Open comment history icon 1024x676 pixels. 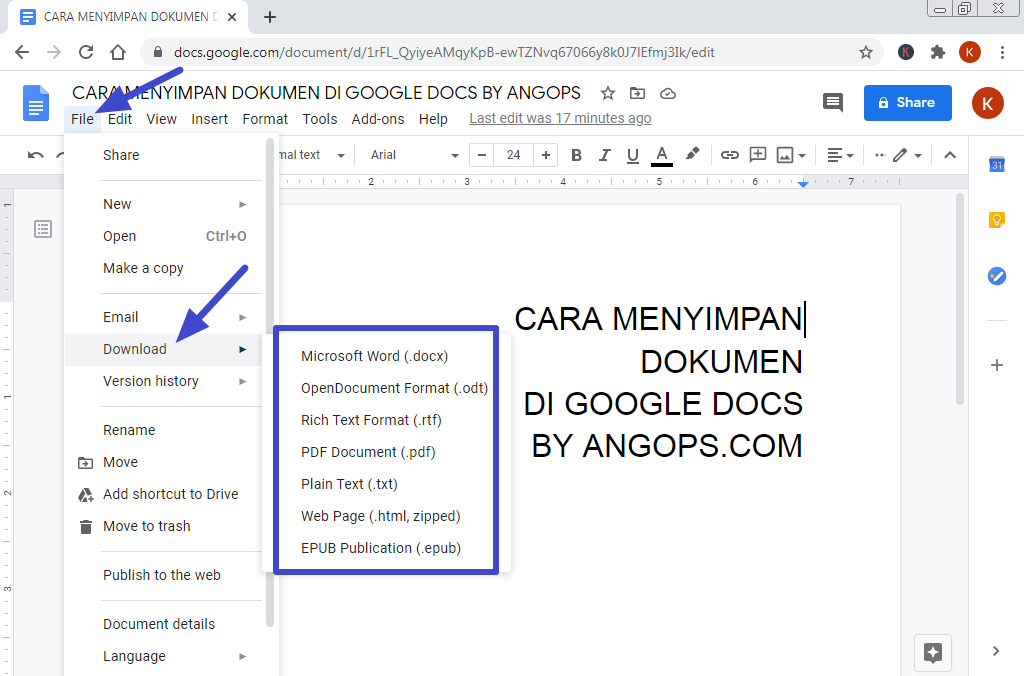(832, 102)
